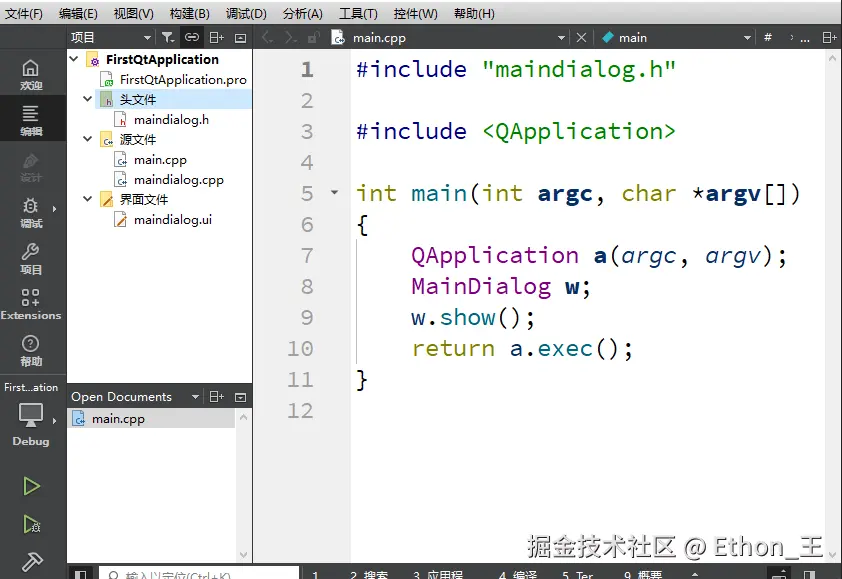Toggle the bottom output pane button
The height and width of the screenshot is (579, 842).
(779, 574)
